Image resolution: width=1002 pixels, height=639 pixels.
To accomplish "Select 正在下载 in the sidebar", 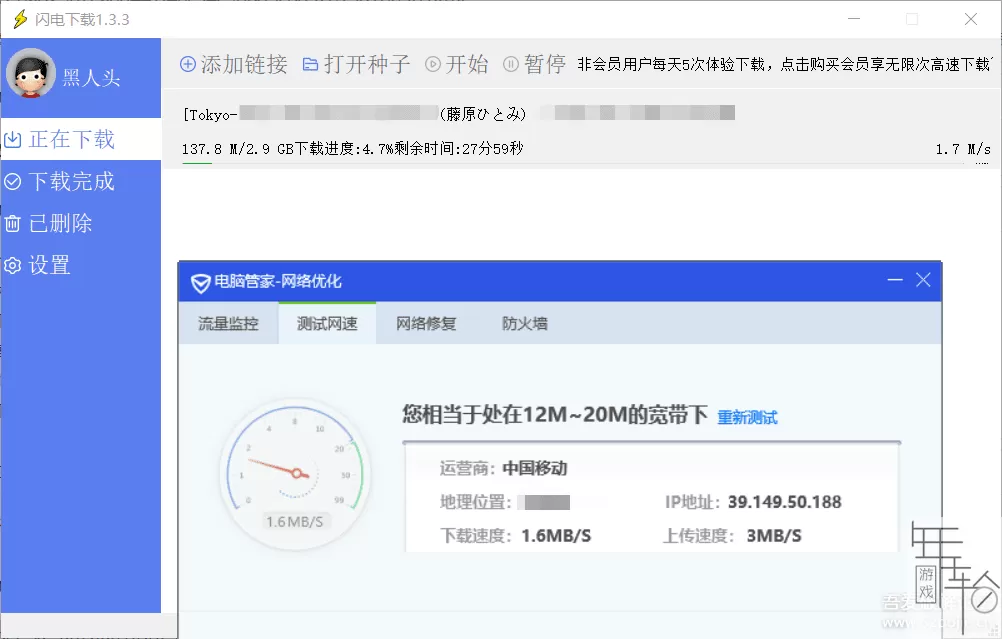I will tap(81, 139).
